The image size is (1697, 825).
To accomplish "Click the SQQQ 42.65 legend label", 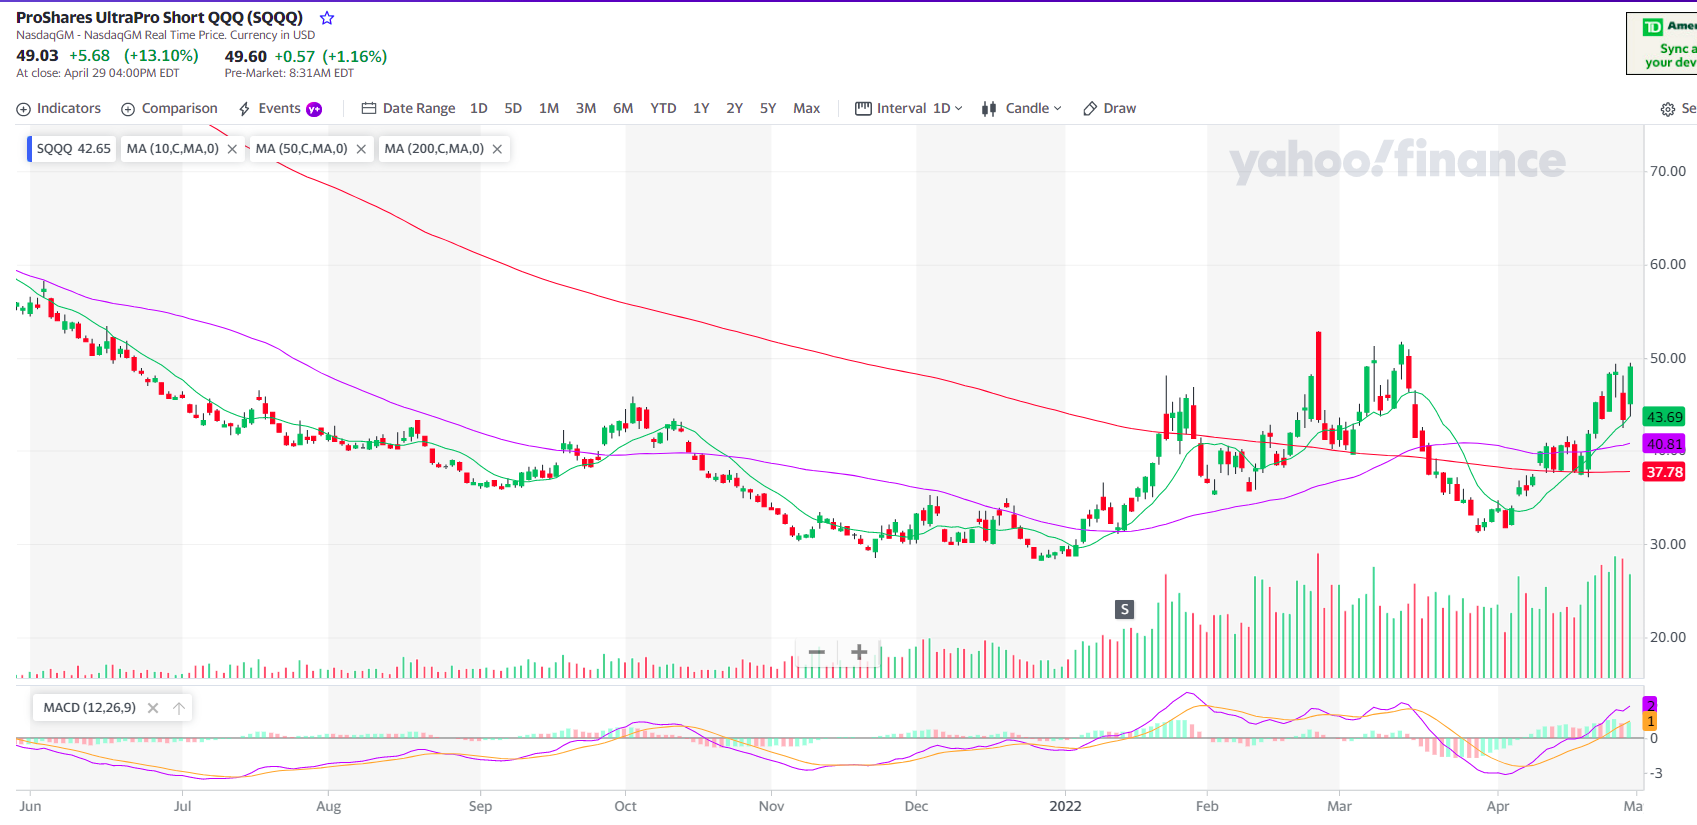I will [x=74, y=149].
